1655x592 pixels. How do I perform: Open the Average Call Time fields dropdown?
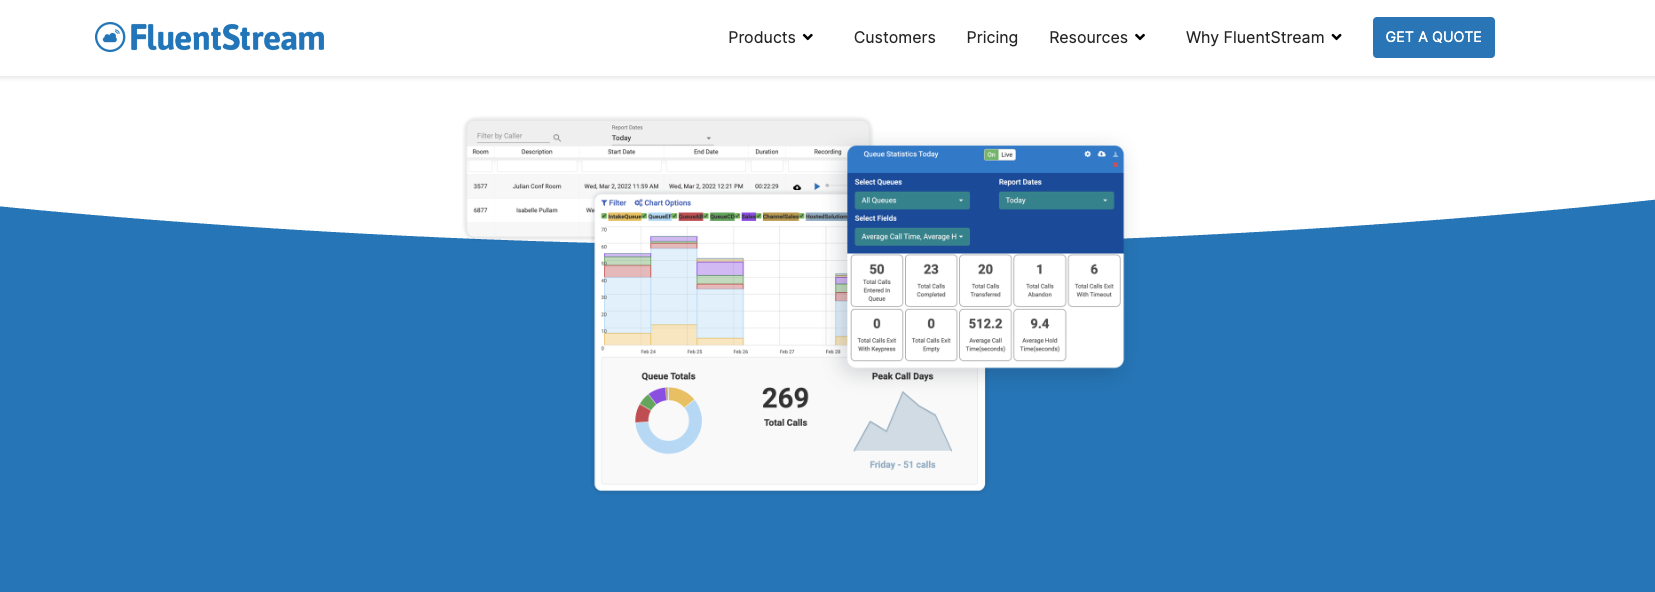(x=912, y=237)
